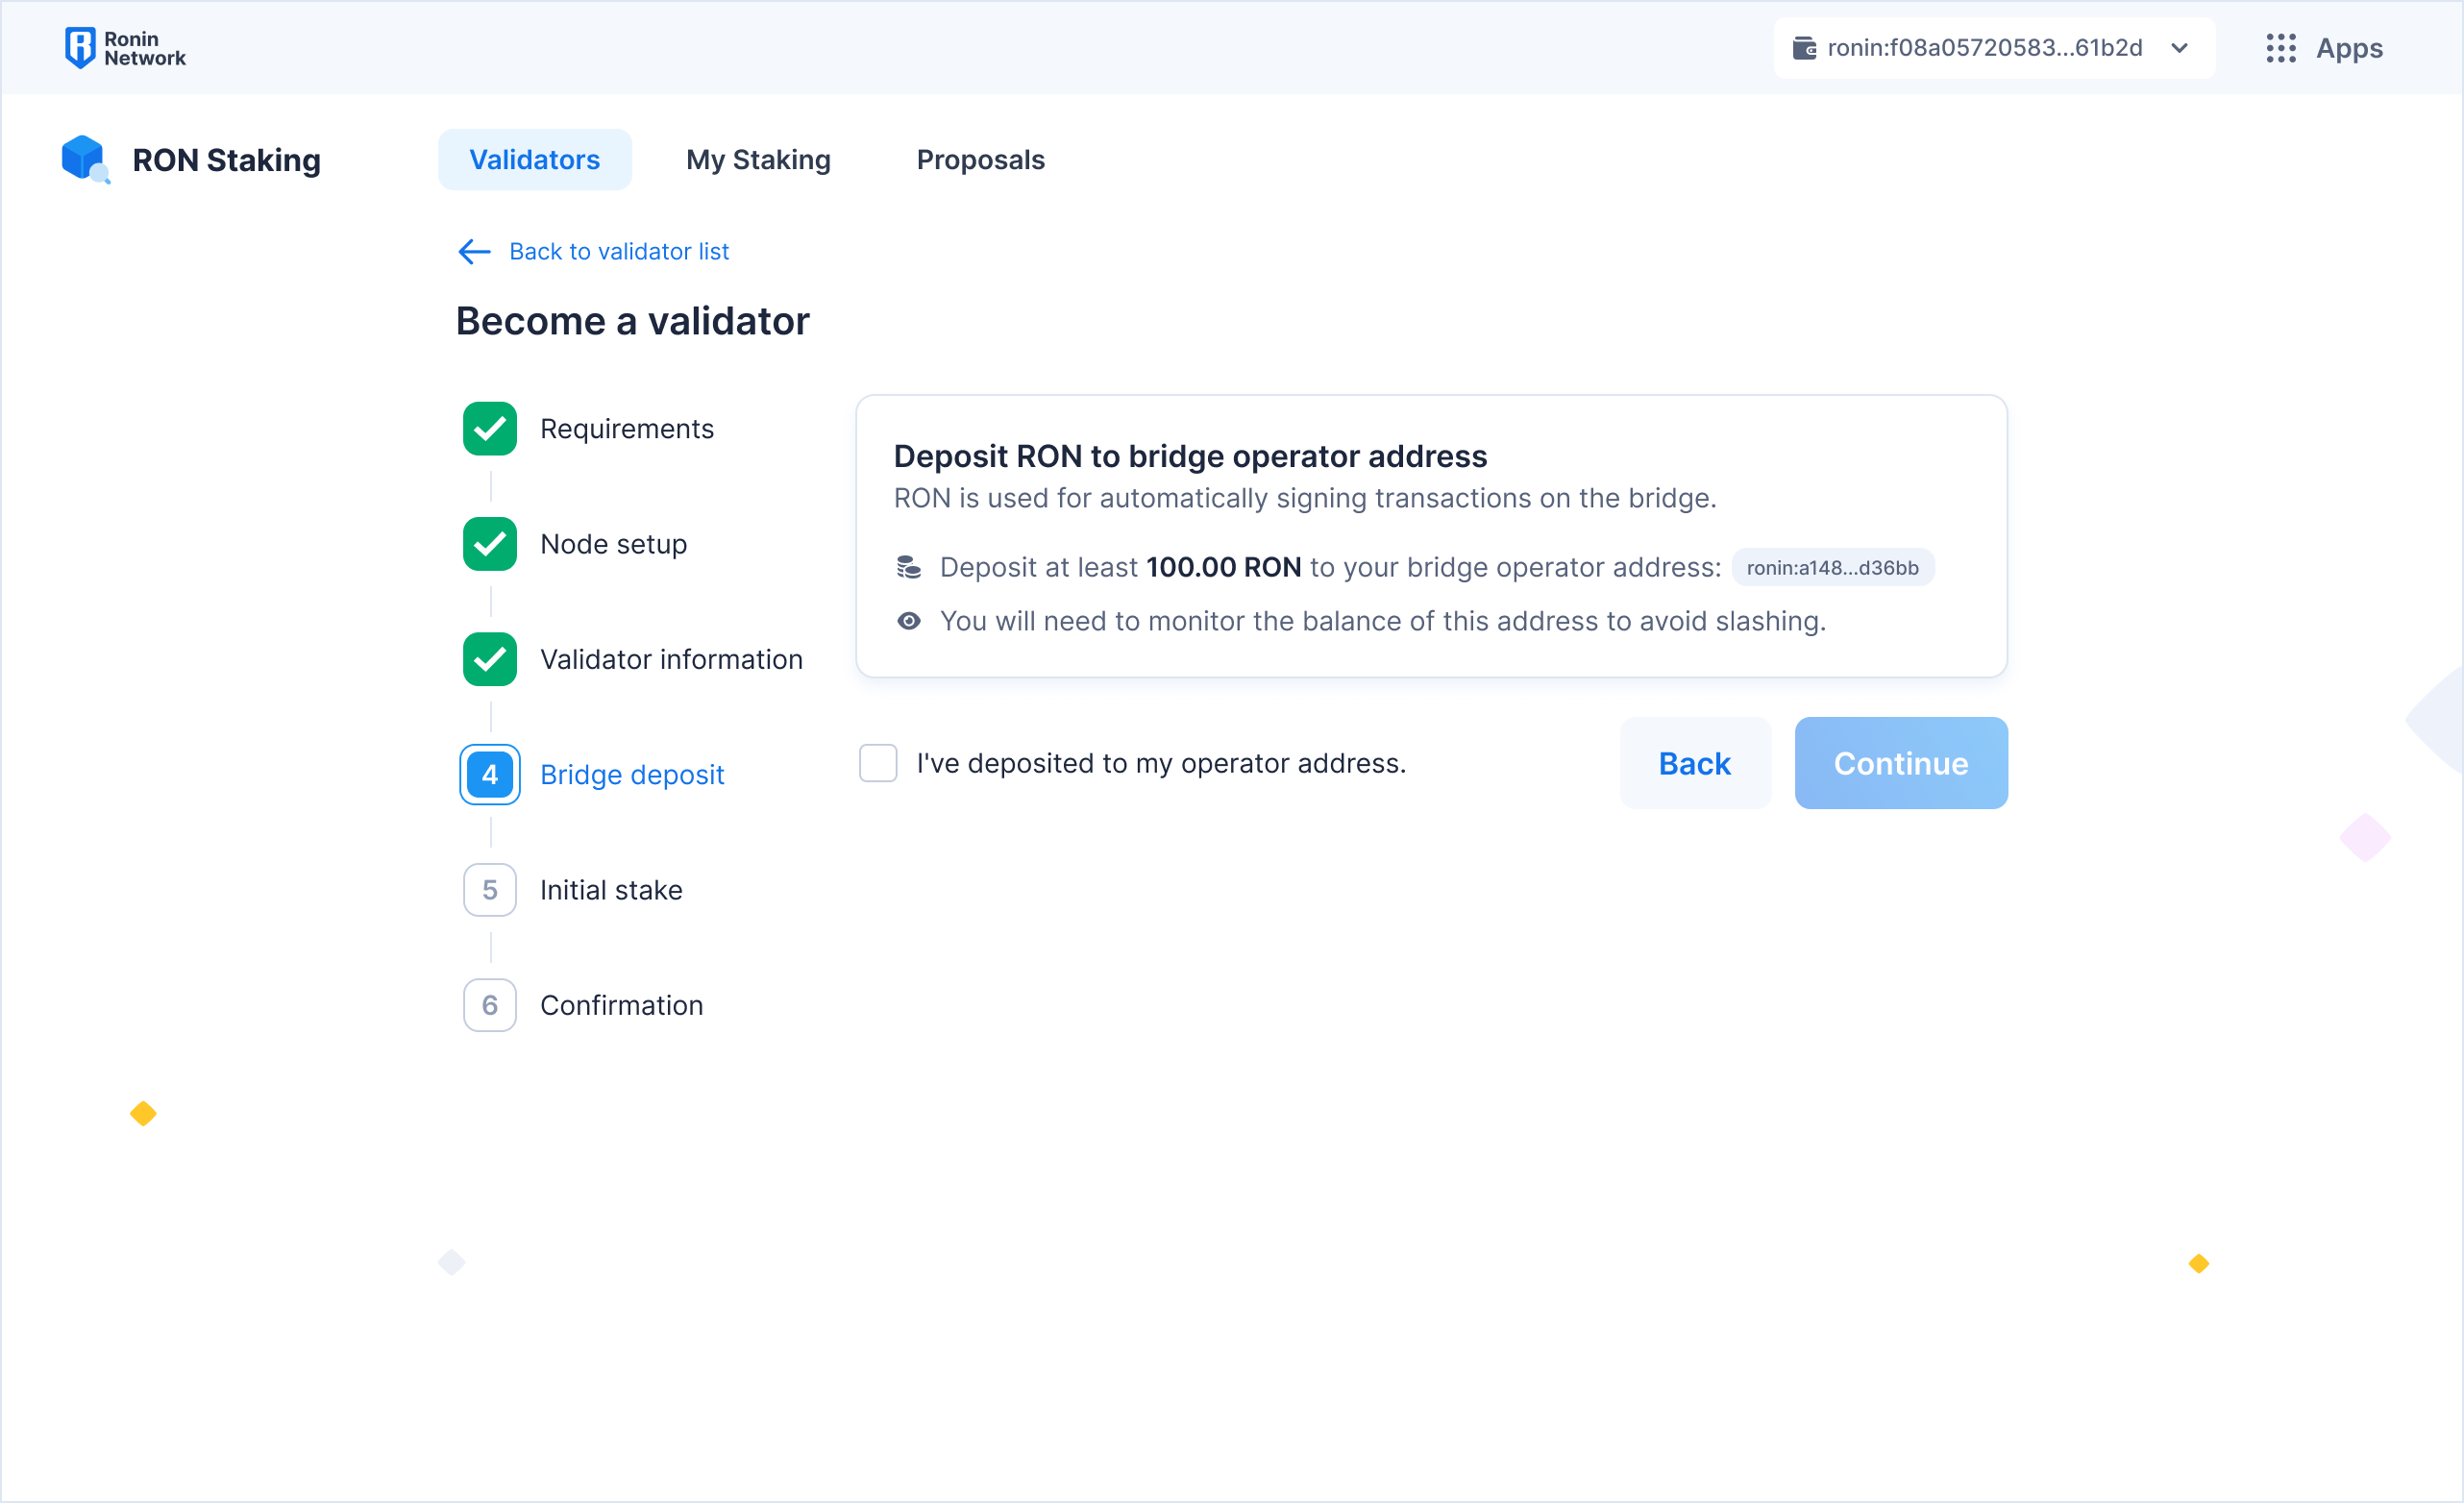Screen dimensions: 2464x1503
Task: Click the '100.00 RON' amount text
Action: point(1224,568)
